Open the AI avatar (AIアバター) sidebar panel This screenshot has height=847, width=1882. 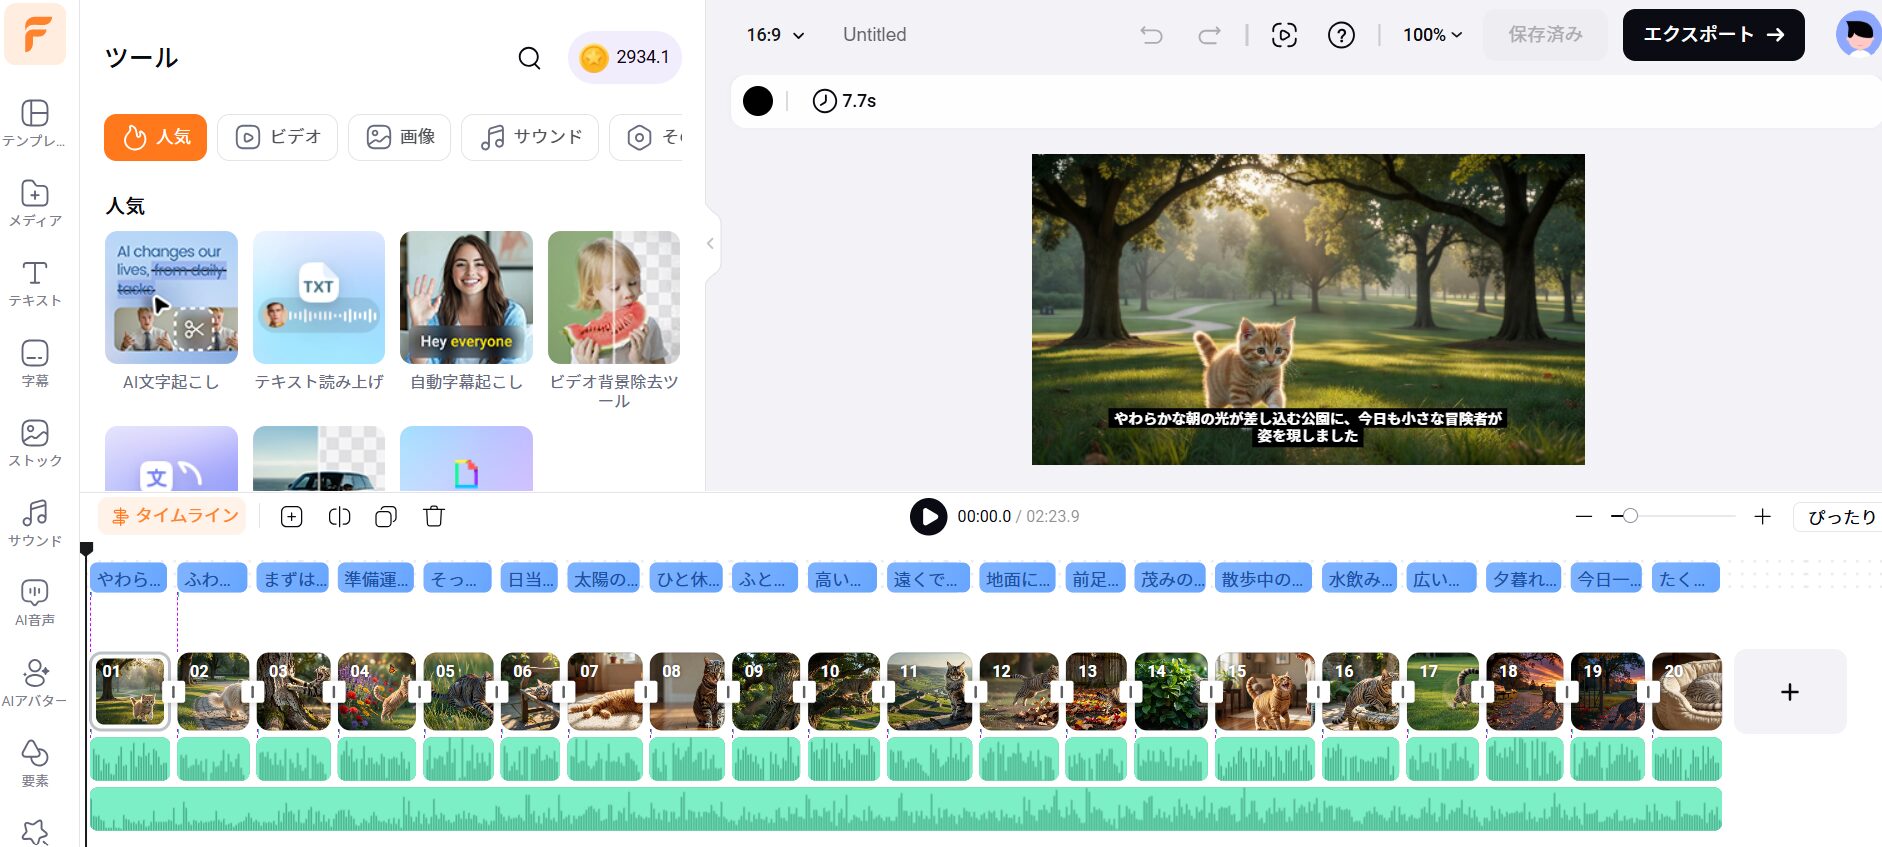35,683
